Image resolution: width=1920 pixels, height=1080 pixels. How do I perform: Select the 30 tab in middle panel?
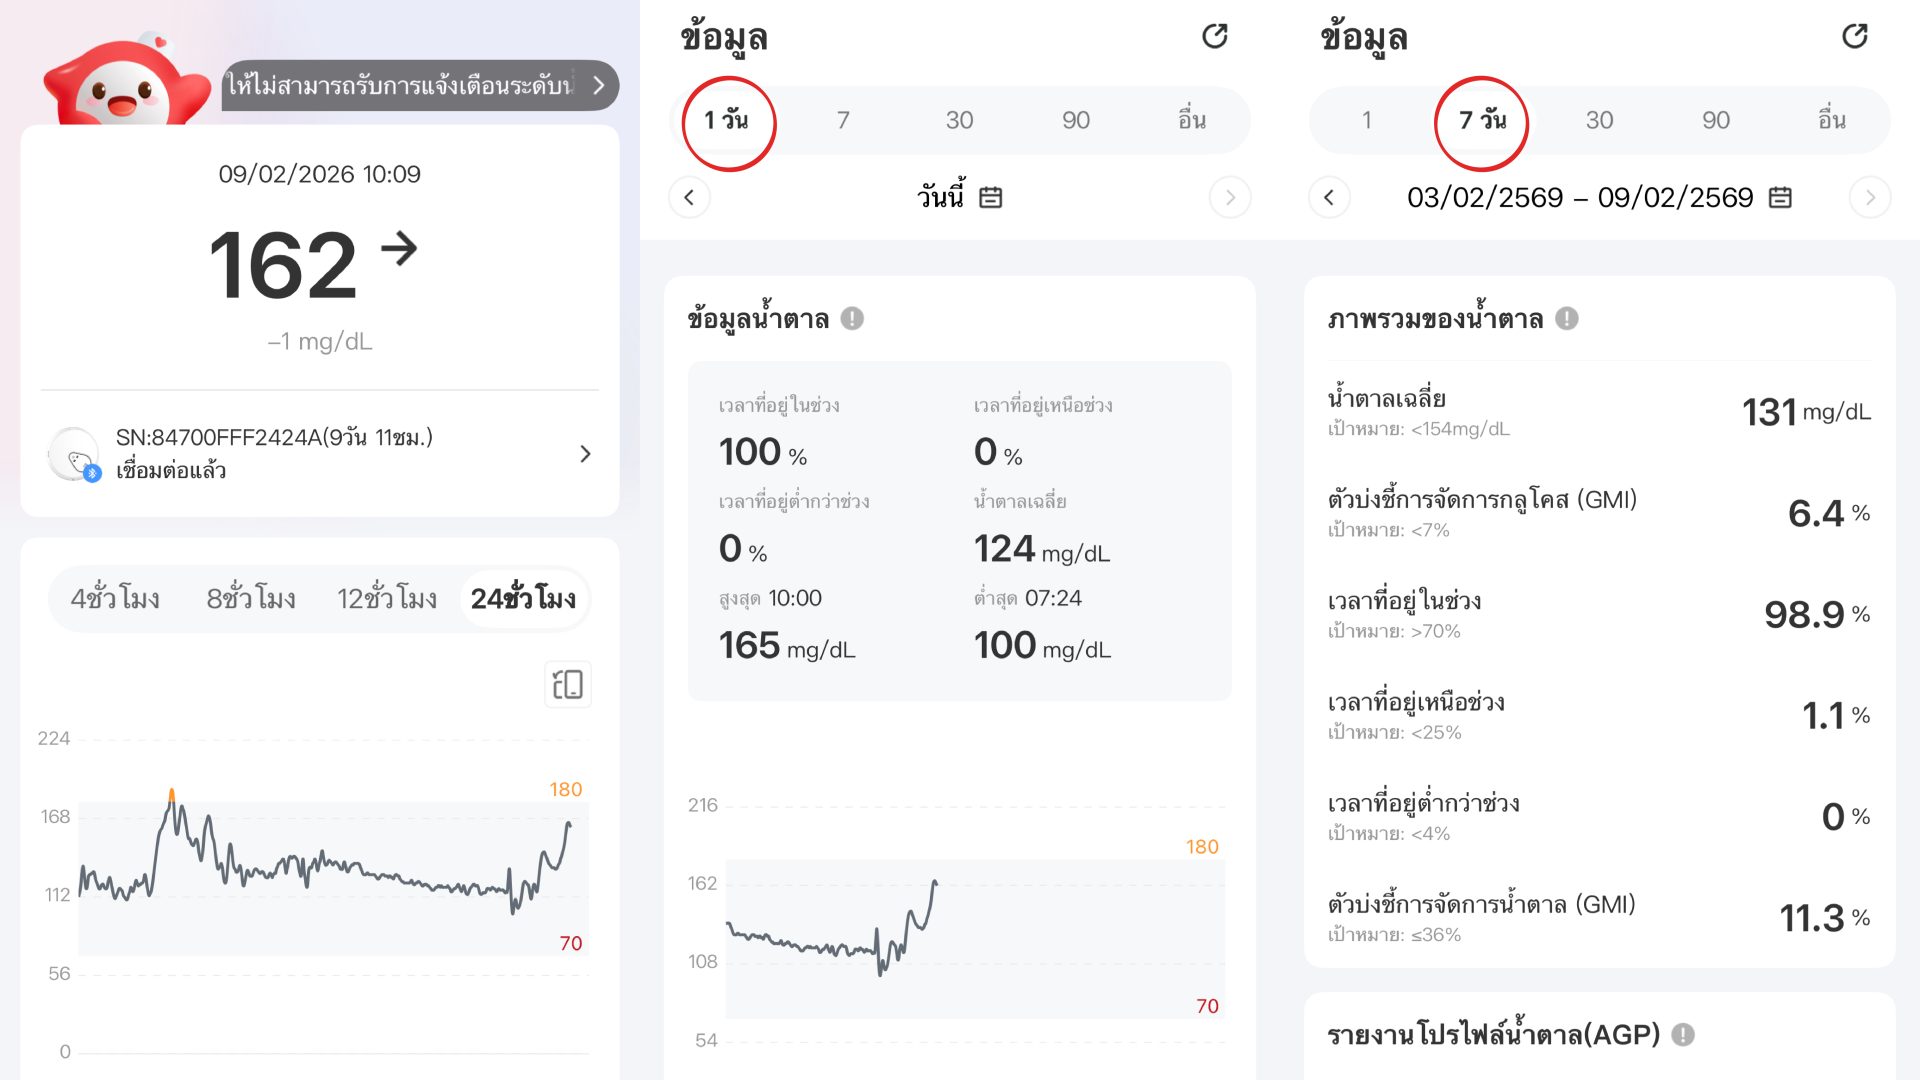click(x=959, y=121)
